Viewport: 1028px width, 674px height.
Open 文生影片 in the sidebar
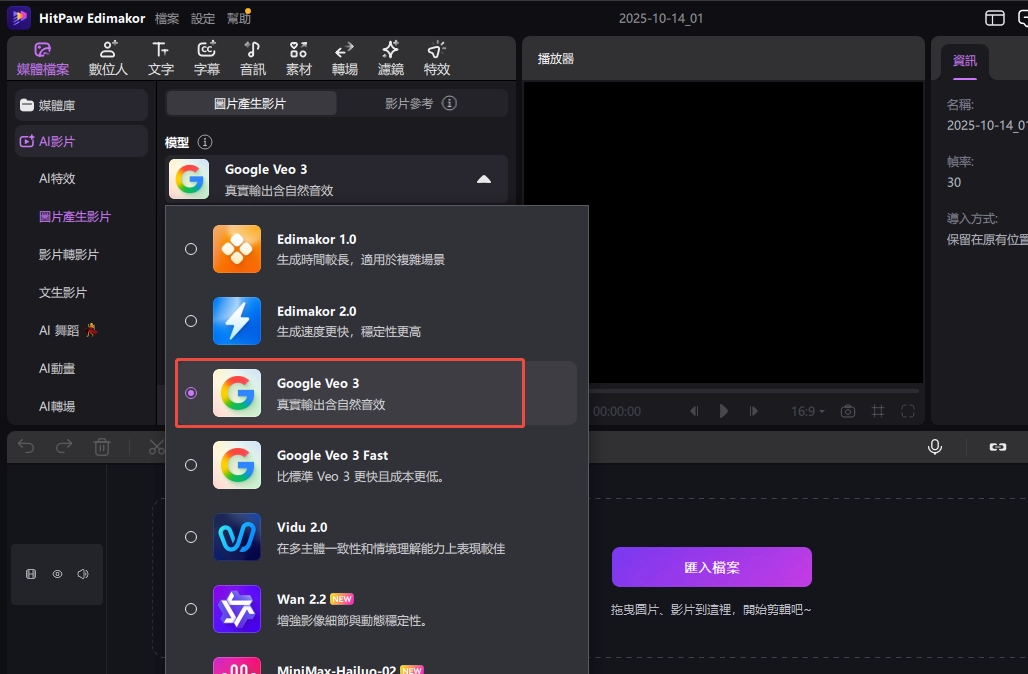[63, 293]
